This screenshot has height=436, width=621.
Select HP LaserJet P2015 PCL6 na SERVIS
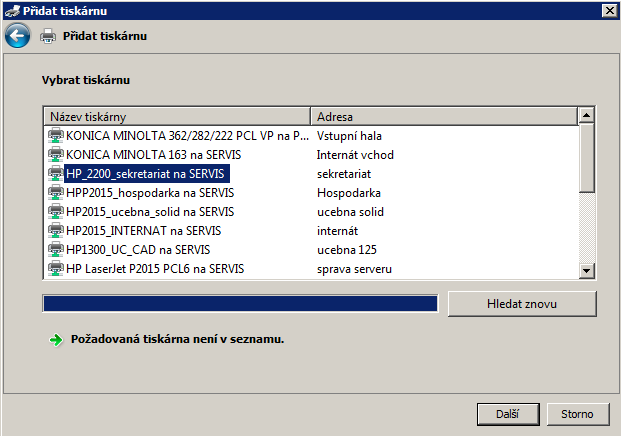(155, 269)
